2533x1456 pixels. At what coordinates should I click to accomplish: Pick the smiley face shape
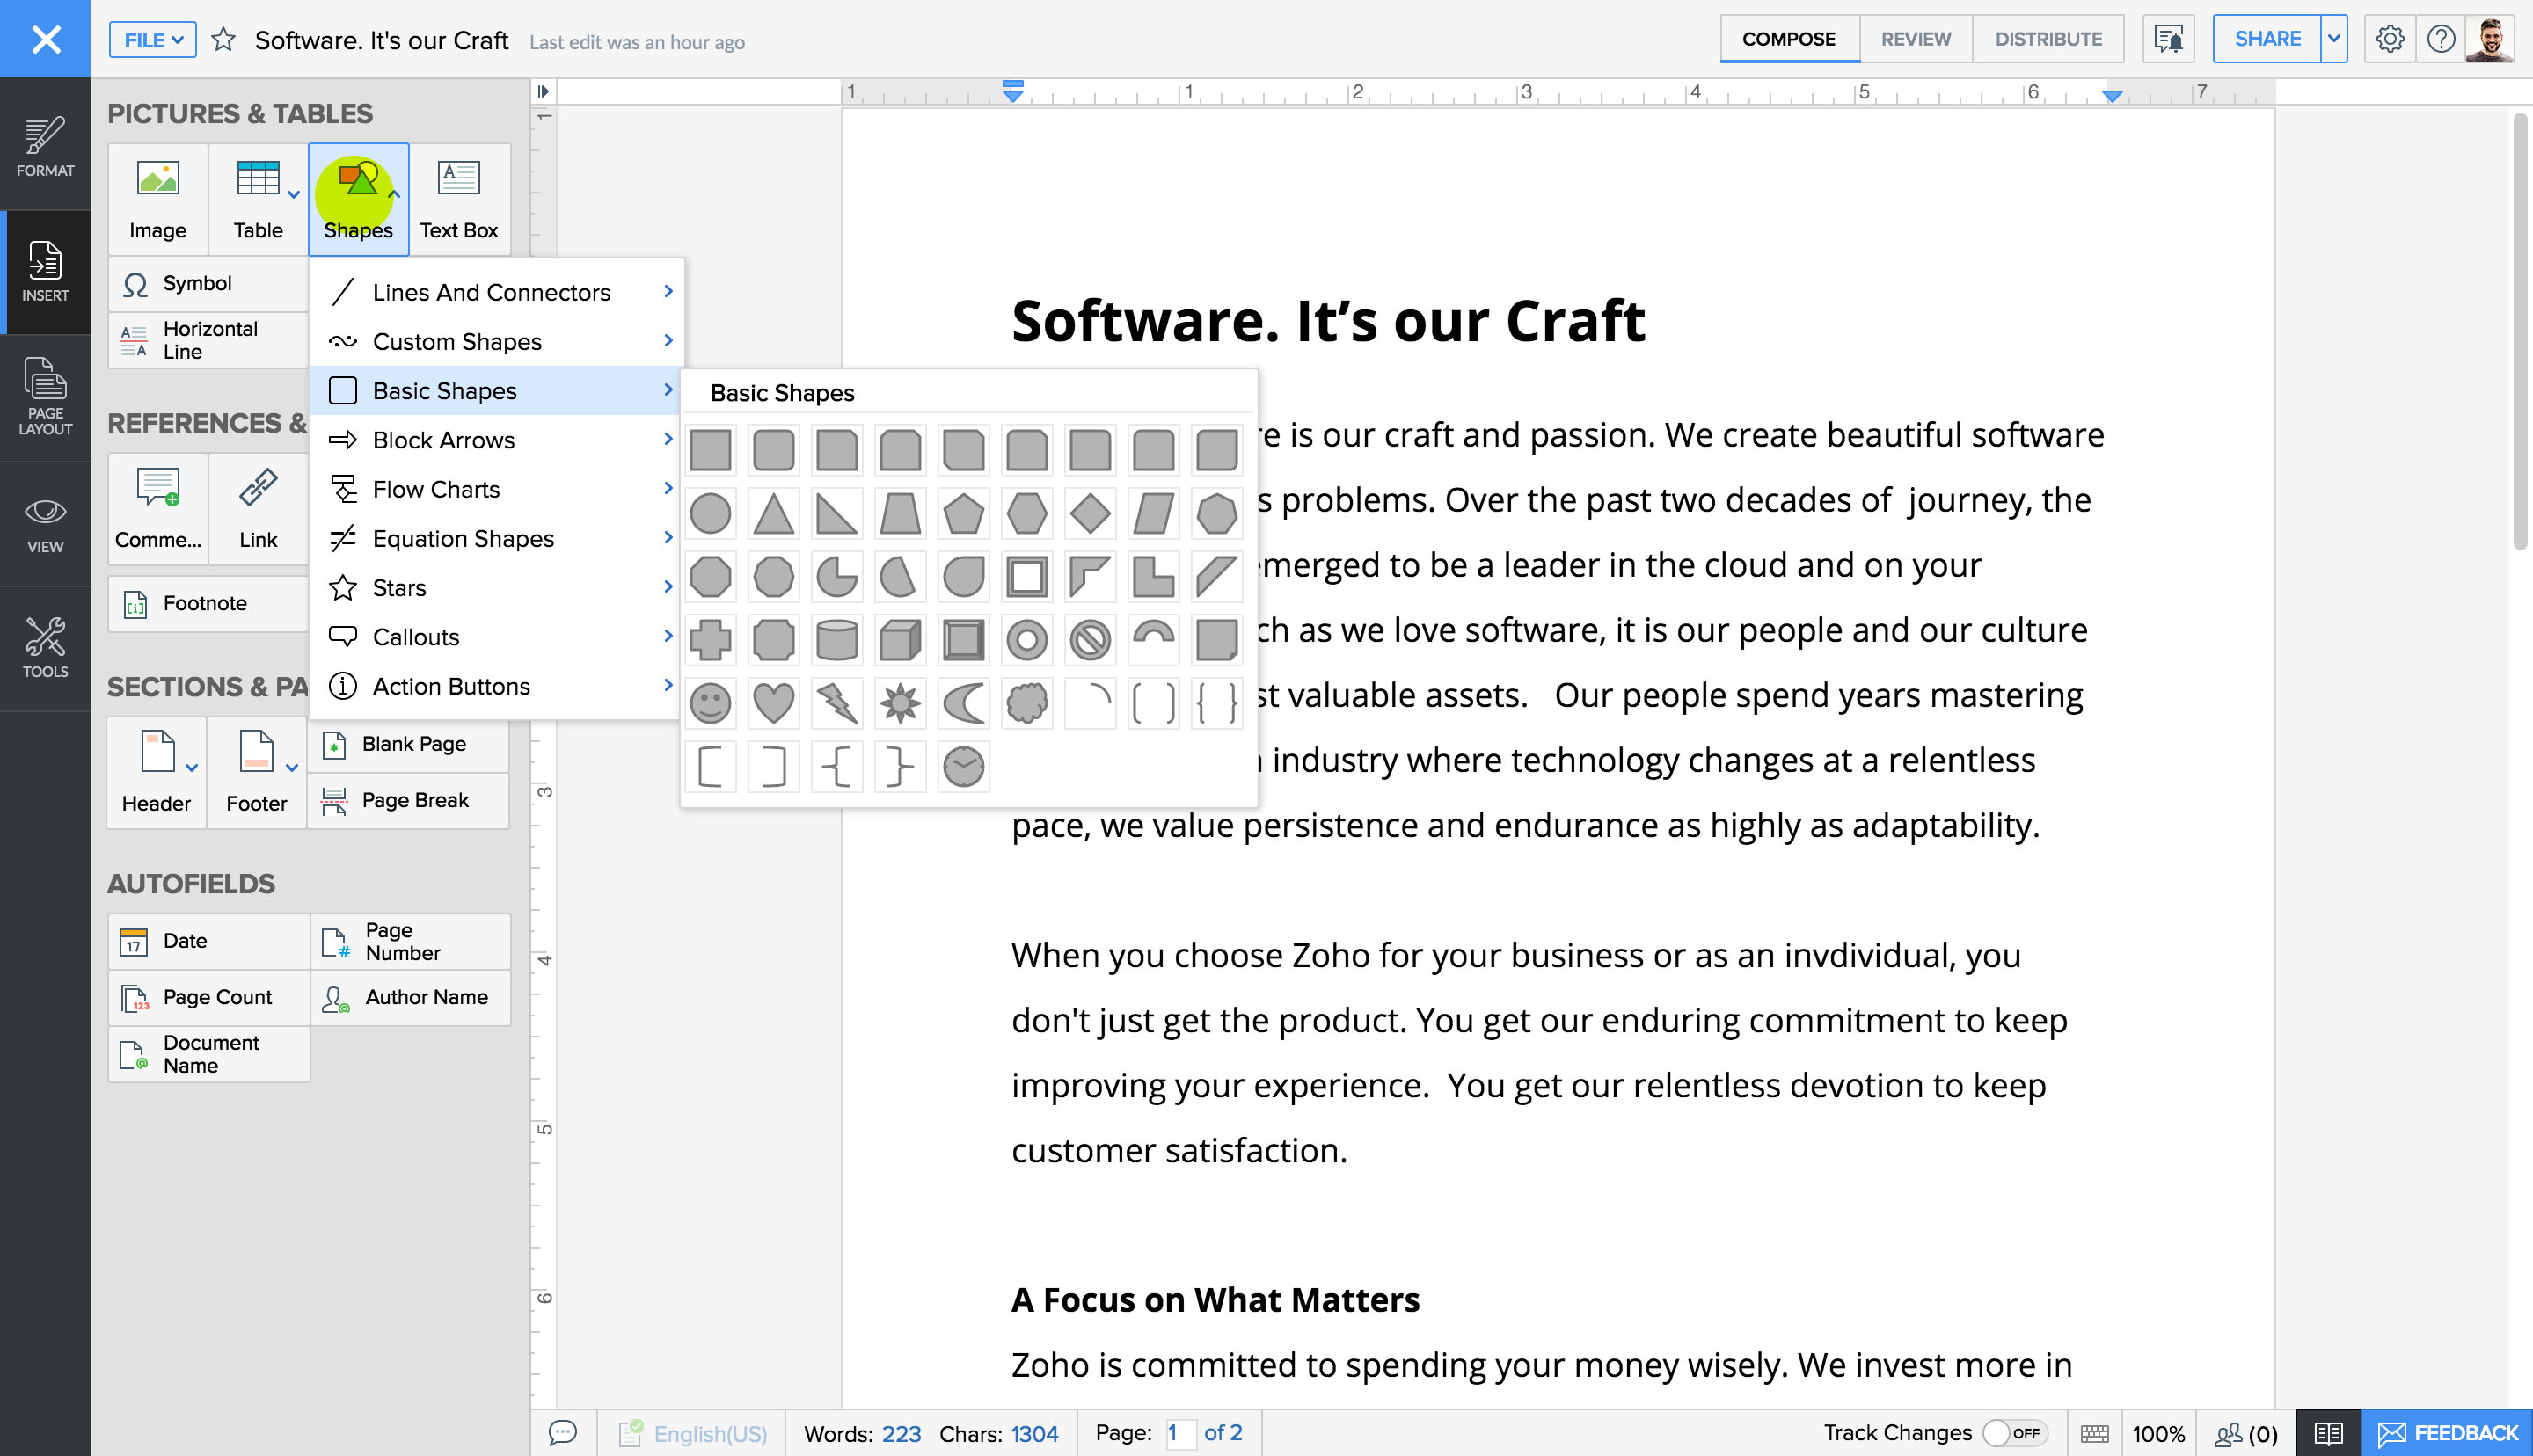710,703
